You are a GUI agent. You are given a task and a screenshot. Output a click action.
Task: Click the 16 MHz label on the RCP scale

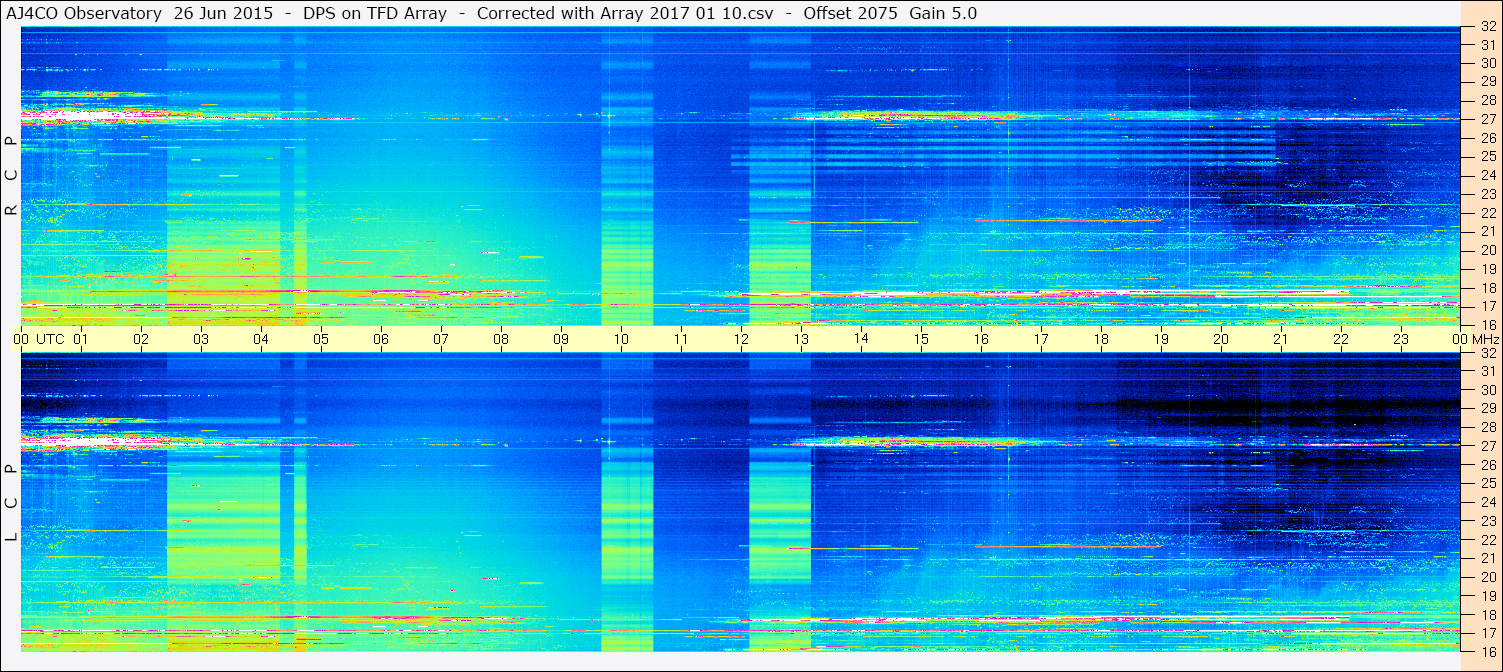(x=1487, y=325)
